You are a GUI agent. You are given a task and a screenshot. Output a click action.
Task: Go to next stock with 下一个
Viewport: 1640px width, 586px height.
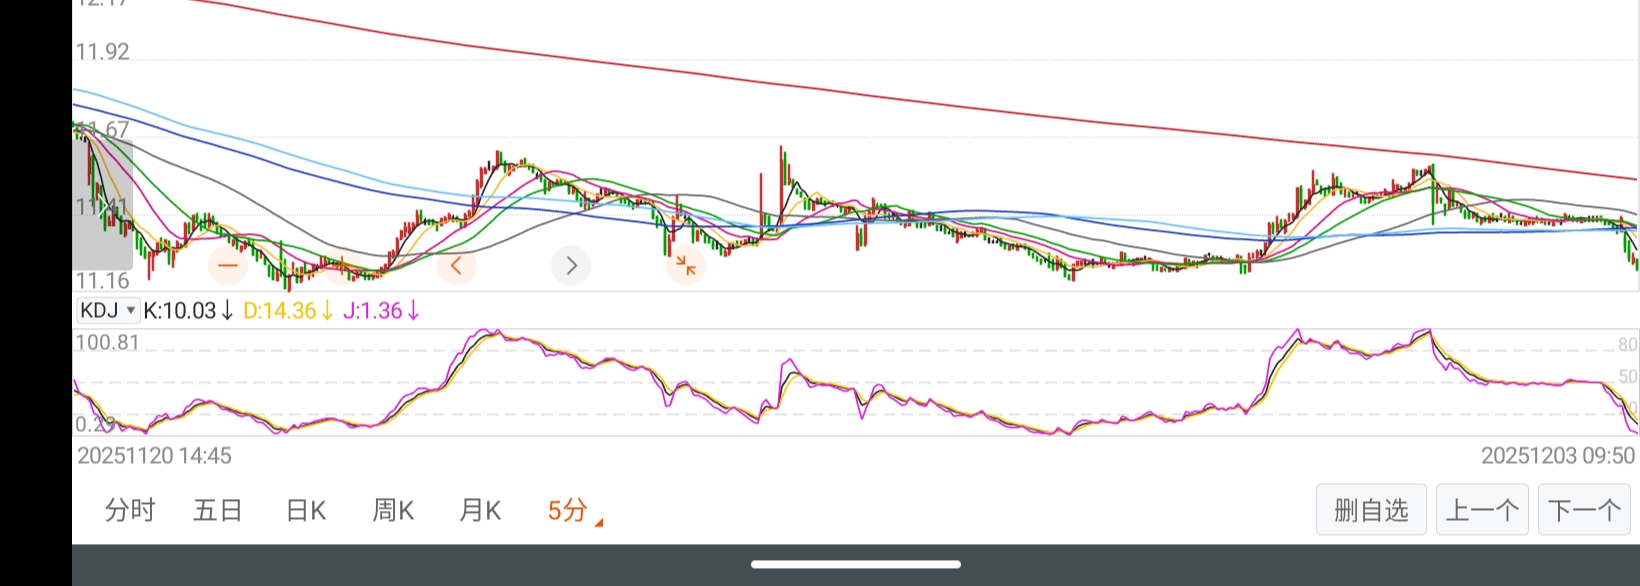tap(1584, 510)
